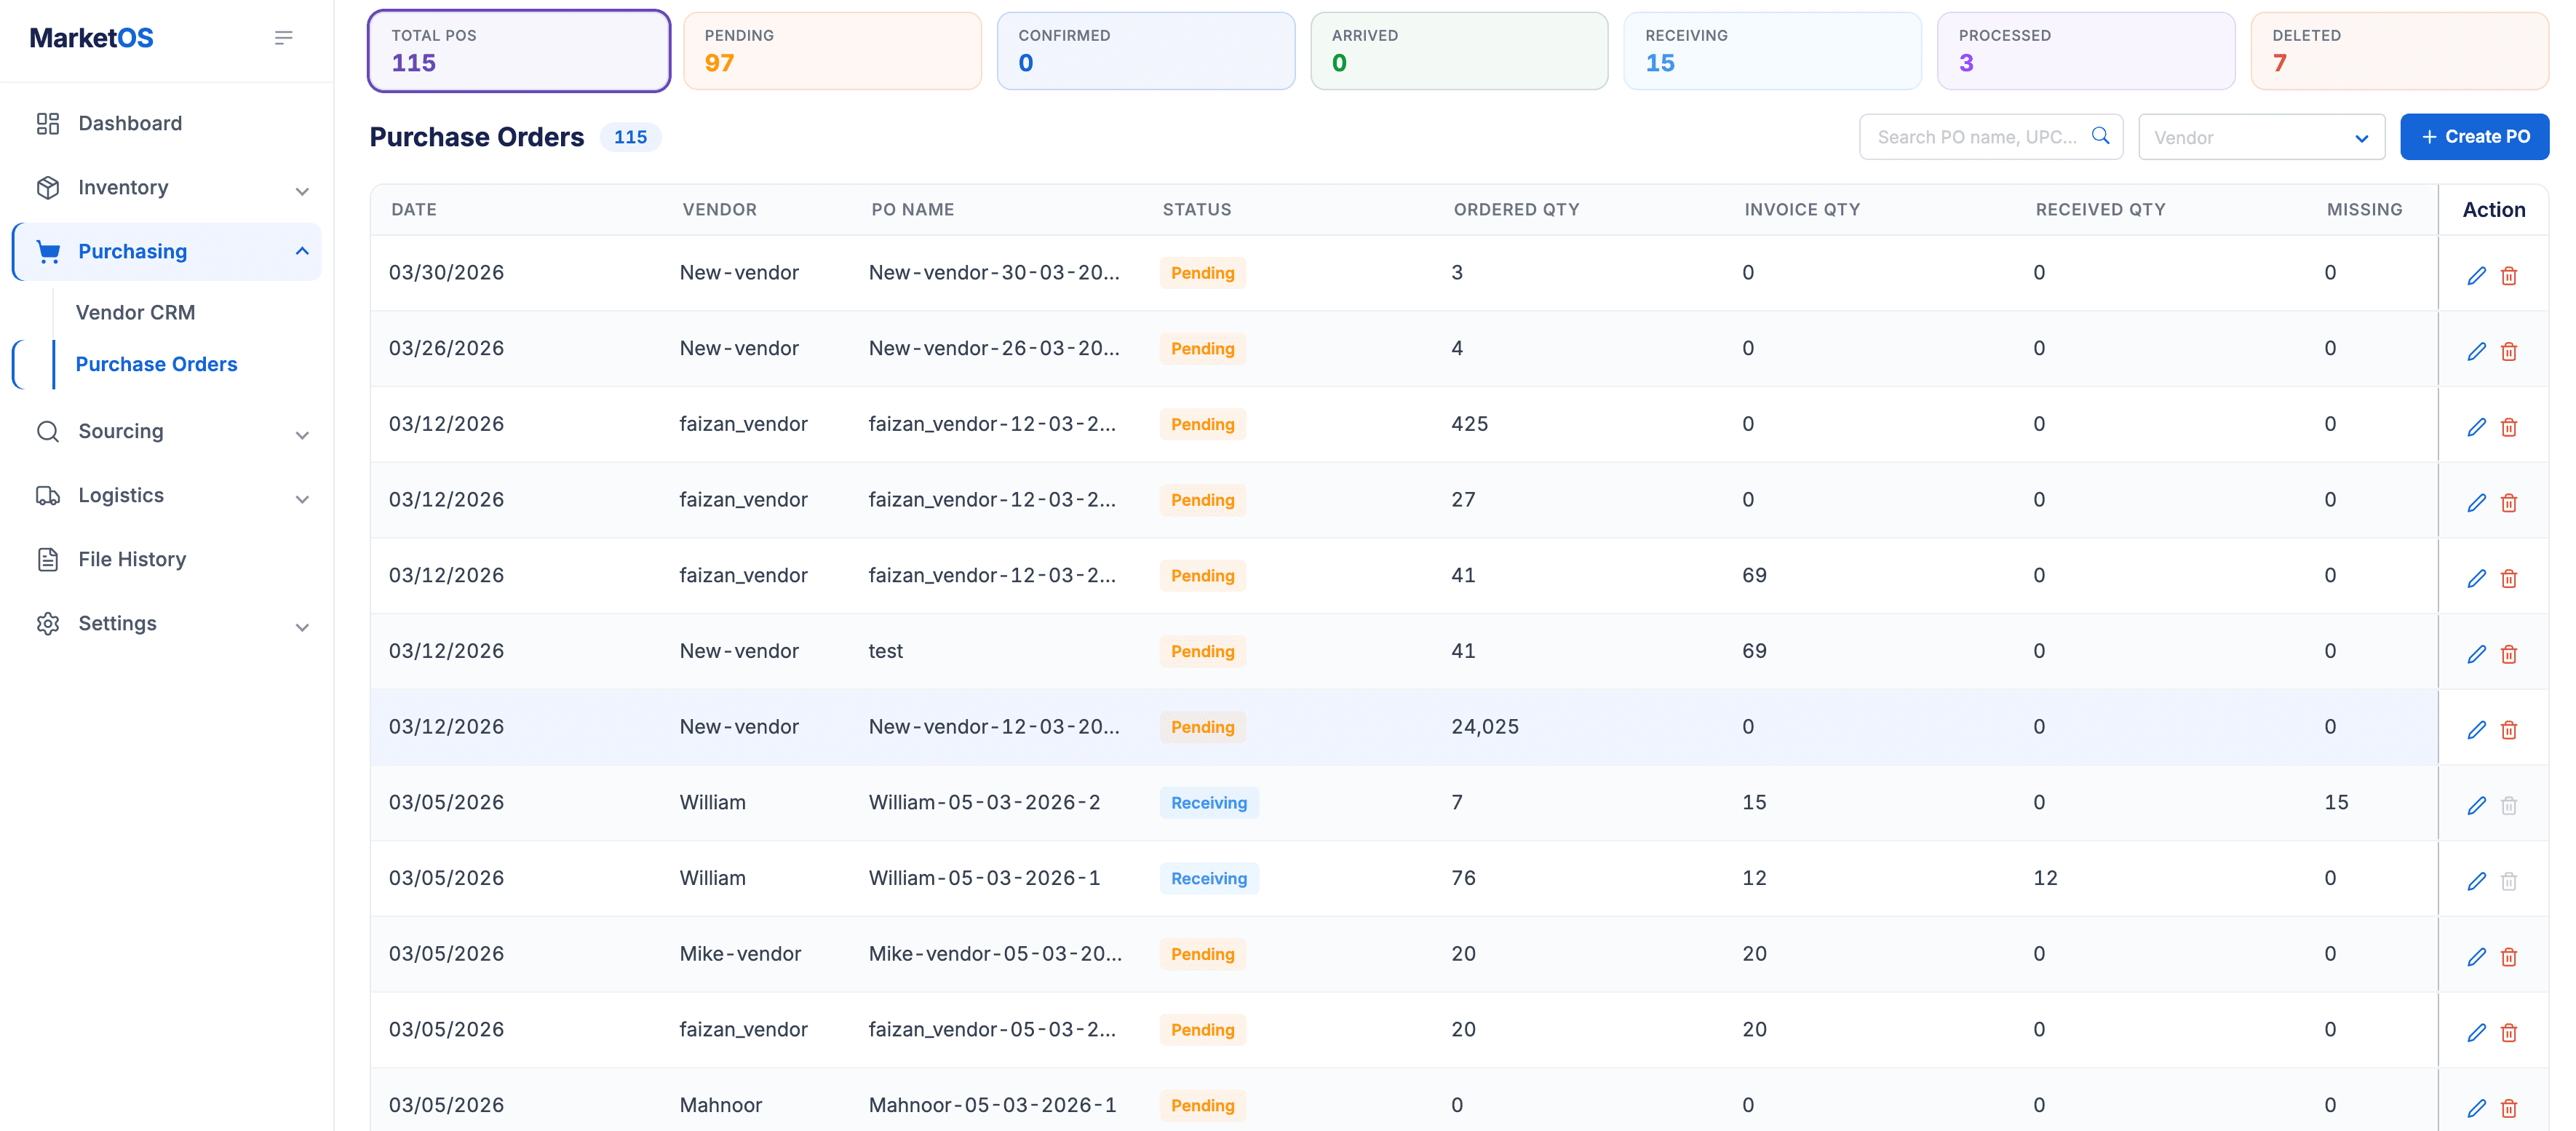
Task: Delete the test purchase order row
Action: (2508, 655)
